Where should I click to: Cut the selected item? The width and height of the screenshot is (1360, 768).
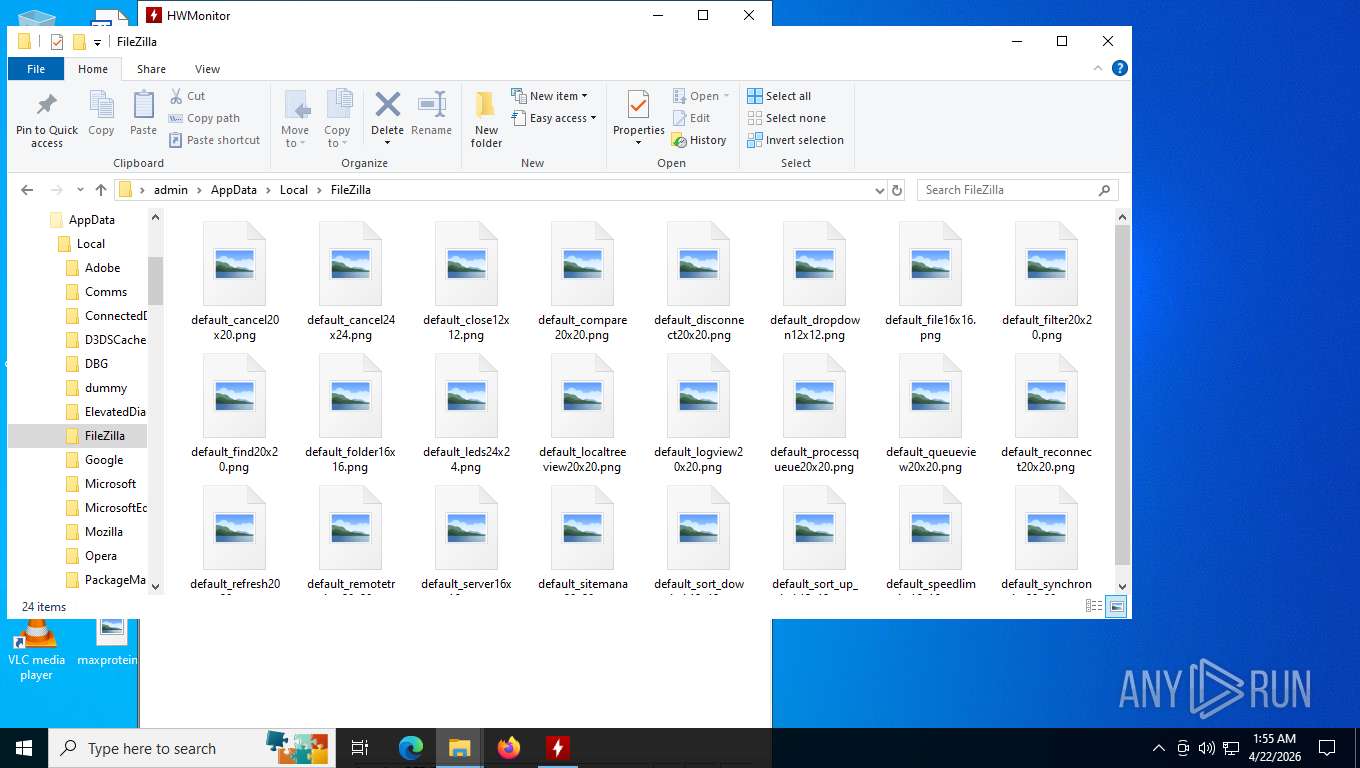point(187,96)
